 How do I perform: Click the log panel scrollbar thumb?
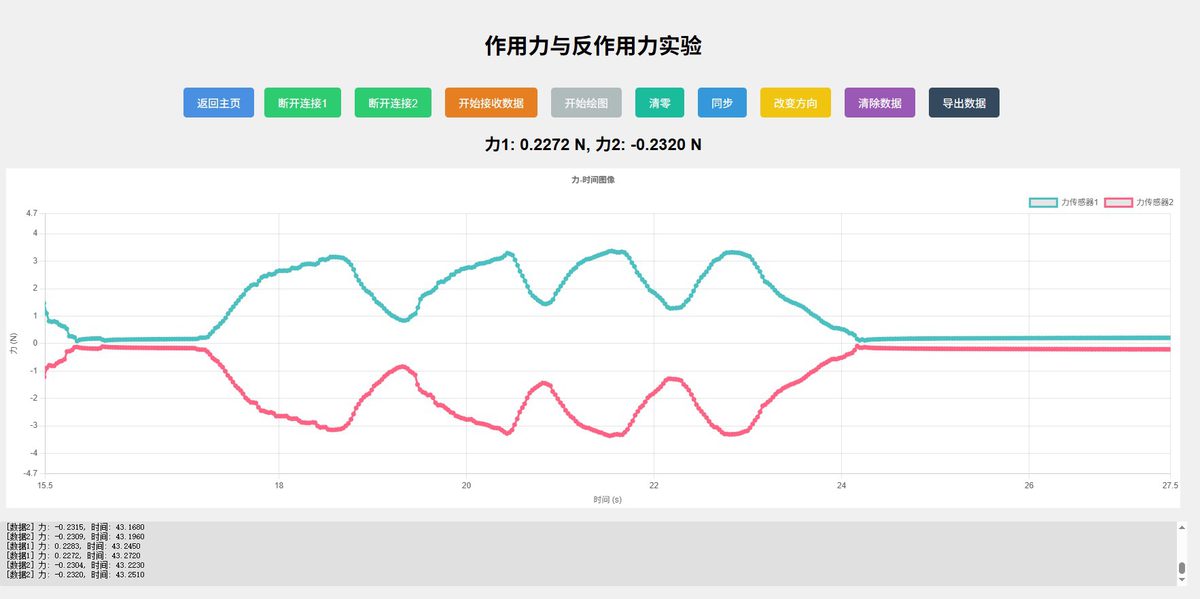coord(1182,569)
